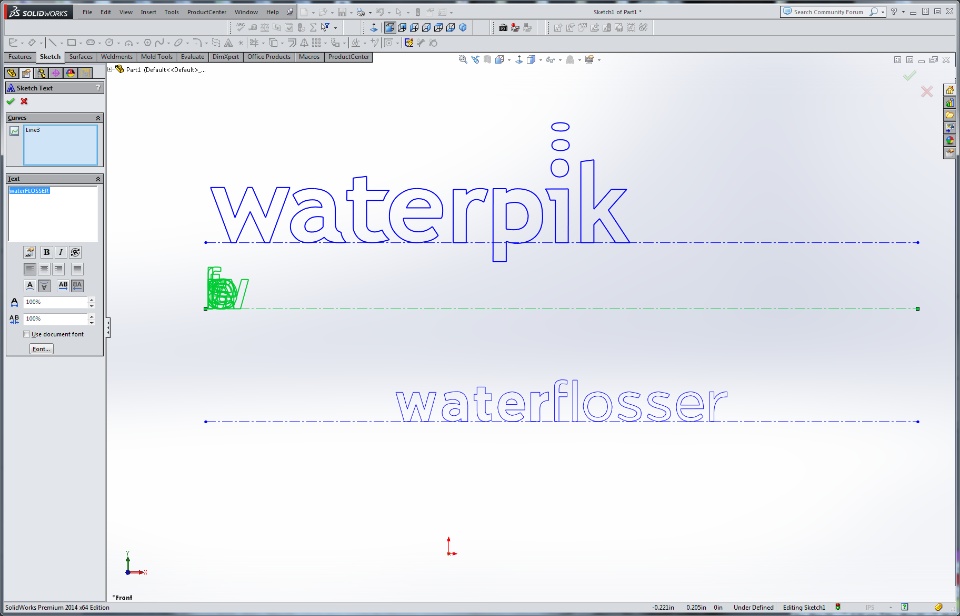This screenshot has height=616, width=960.
Task: Cancel Sketch Text with red X
Action: 24,102
